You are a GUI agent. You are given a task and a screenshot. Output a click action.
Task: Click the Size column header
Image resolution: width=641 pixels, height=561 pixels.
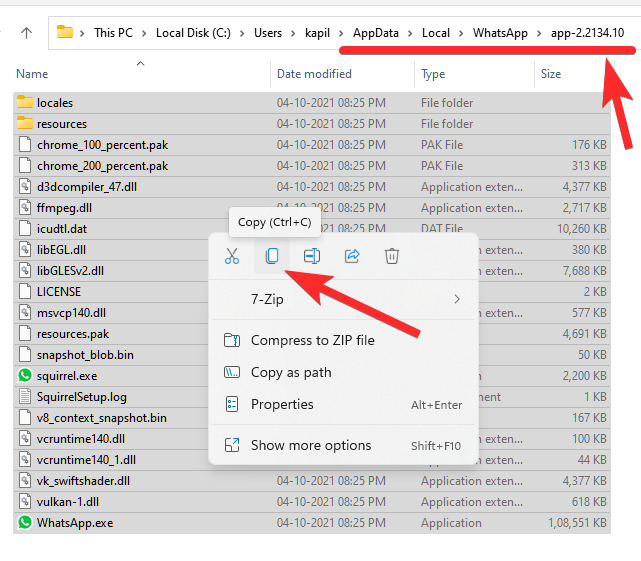click(x=551, y=74)
